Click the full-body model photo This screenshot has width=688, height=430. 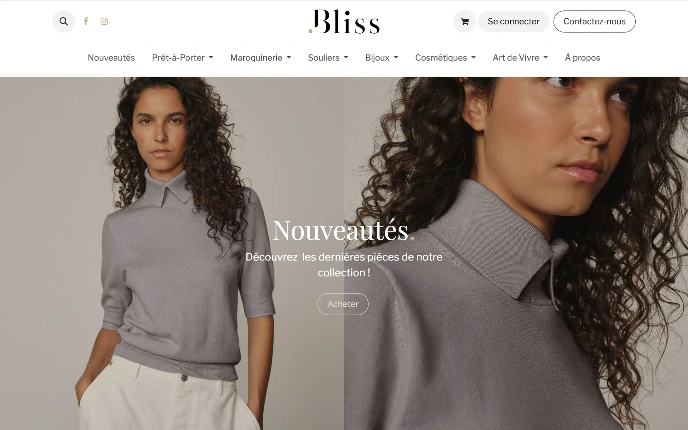pos(172,254)
